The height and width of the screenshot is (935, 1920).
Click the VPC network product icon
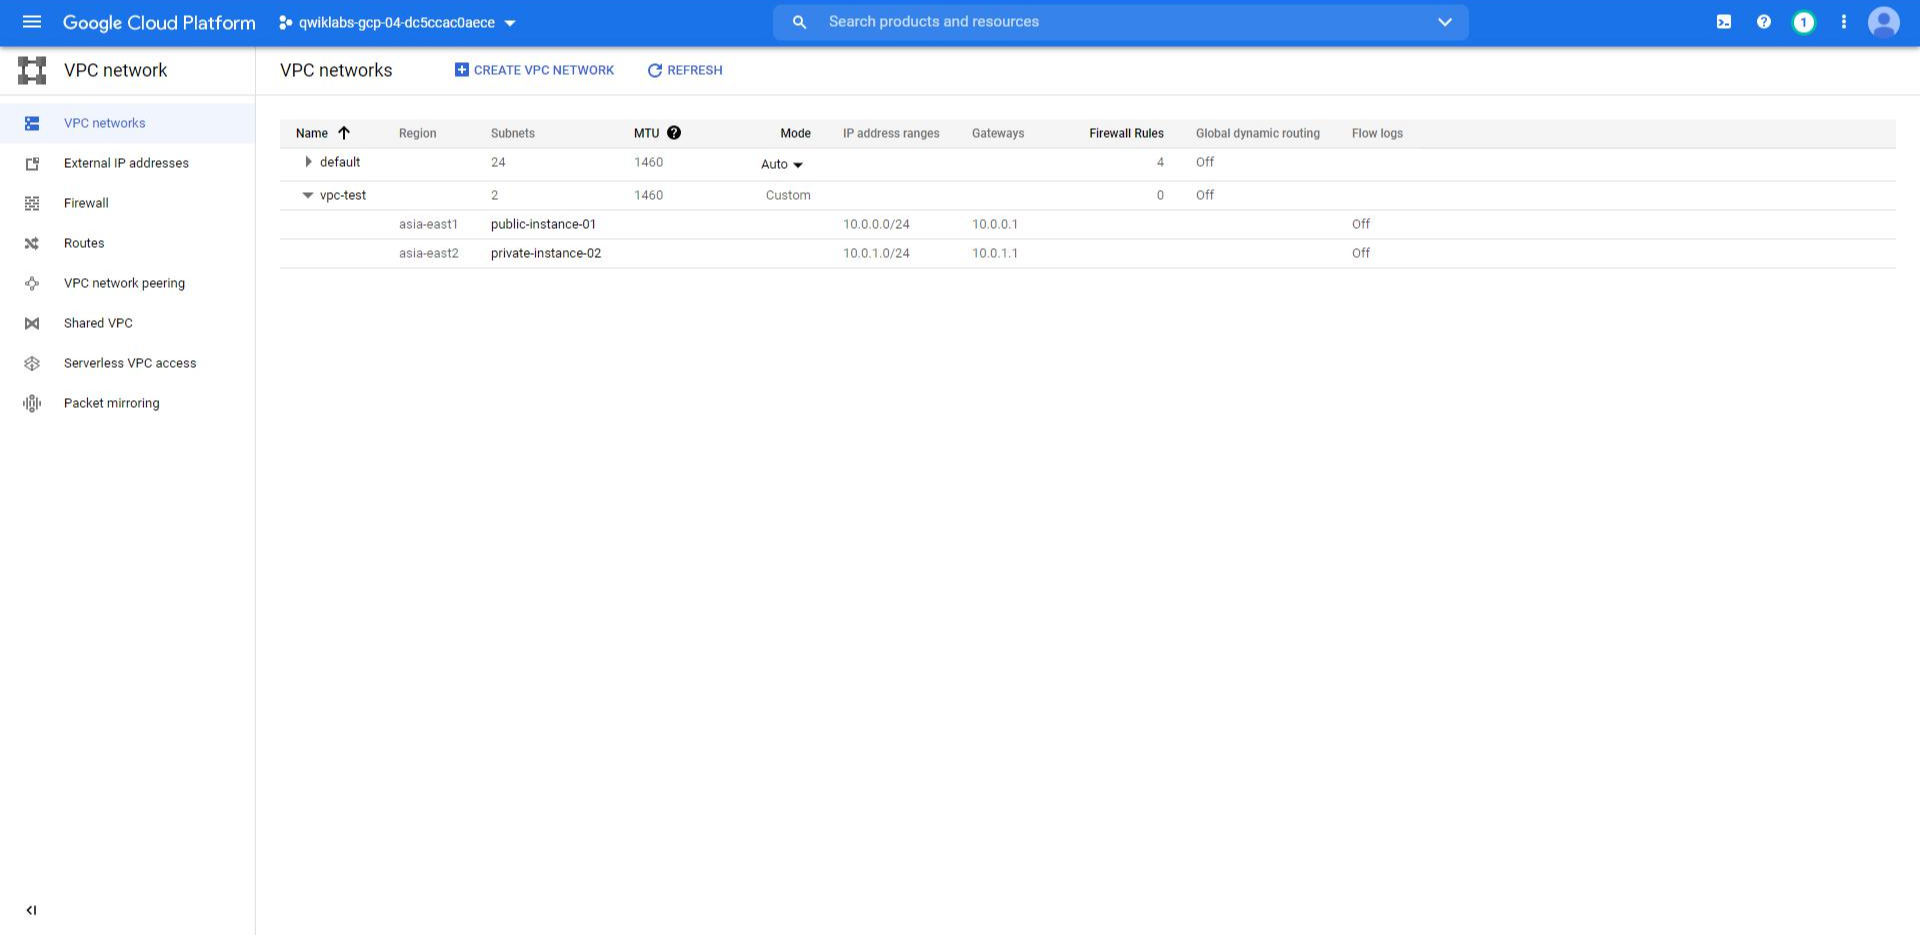32,70
